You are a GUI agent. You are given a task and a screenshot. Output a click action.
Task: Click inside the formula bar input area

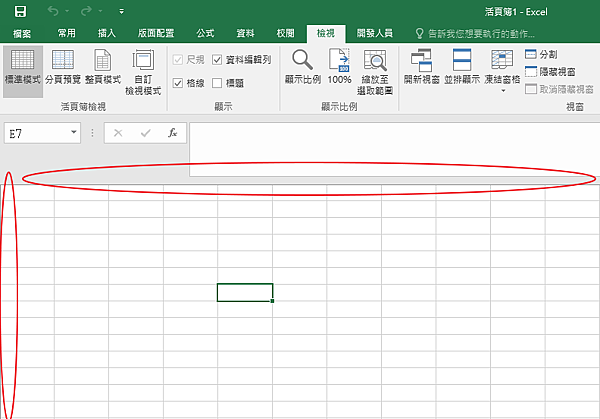(395, 150)
